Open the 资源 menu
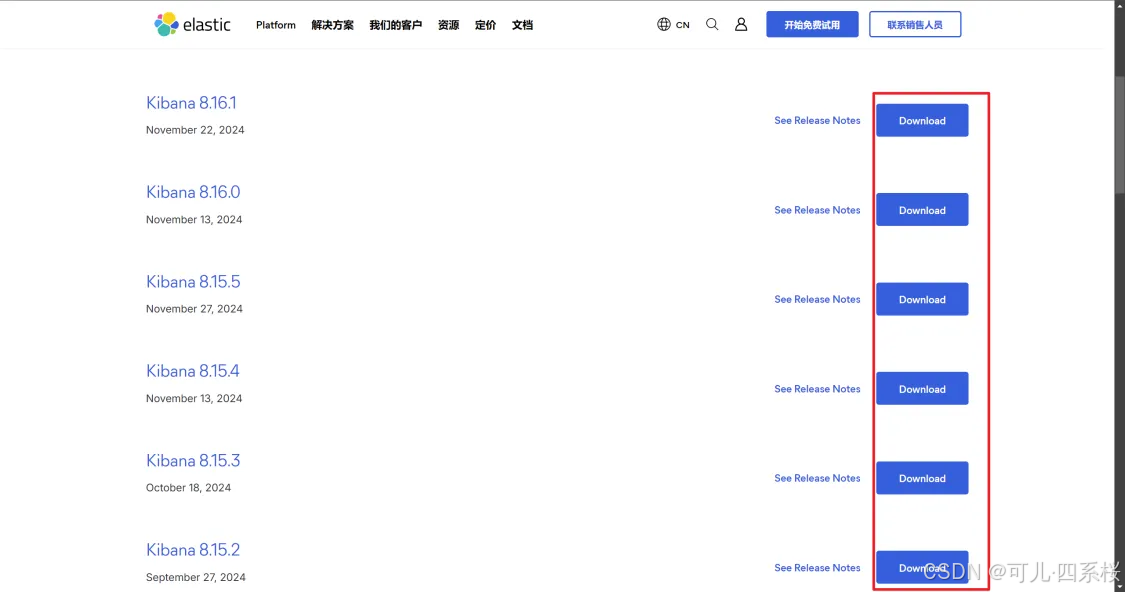1125x592 pixels. point(448,24)
